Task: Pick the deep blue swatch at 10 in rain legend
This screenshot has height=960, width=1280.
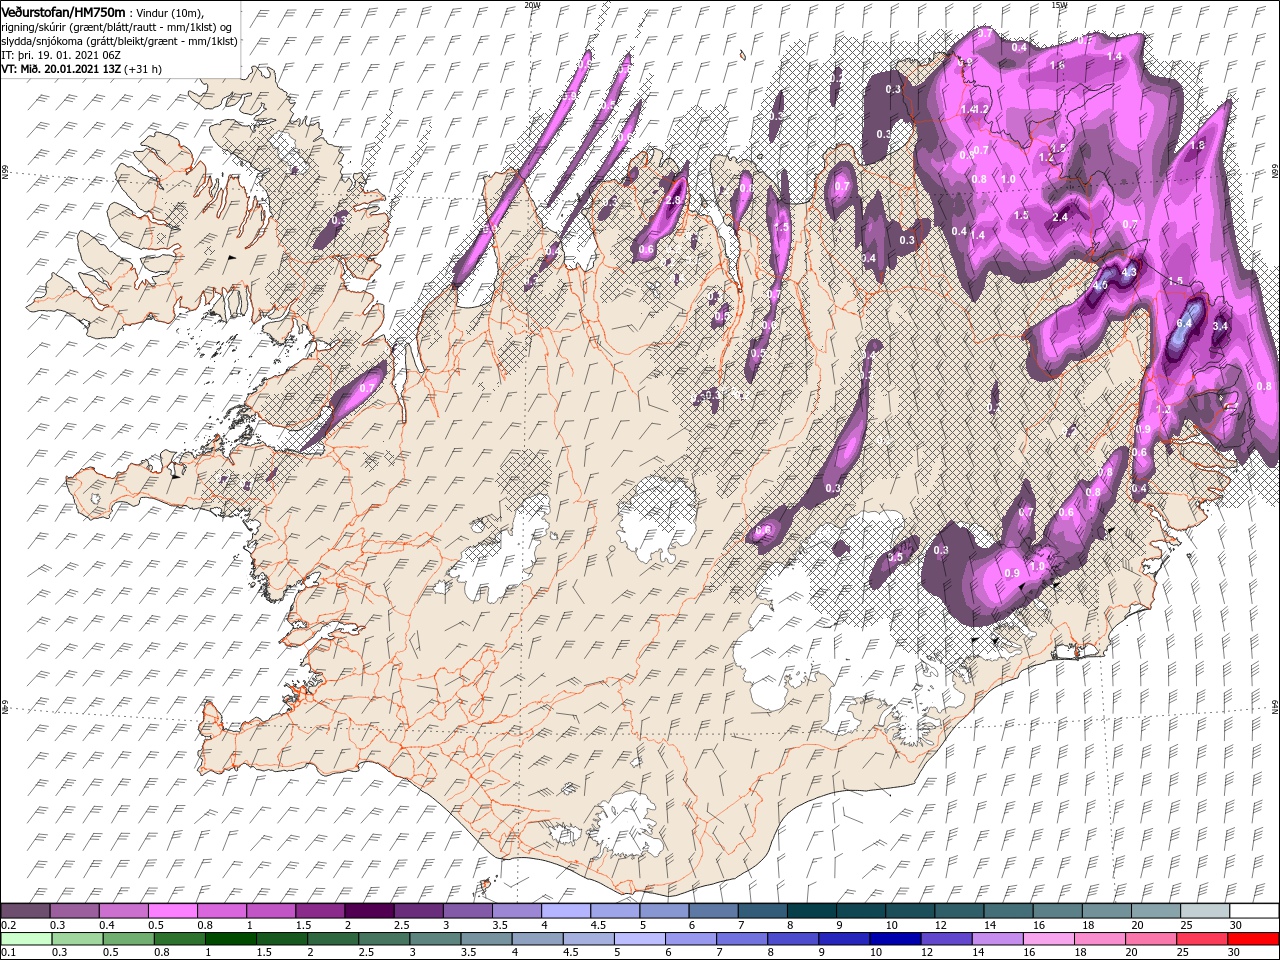Action: point(894,939)
